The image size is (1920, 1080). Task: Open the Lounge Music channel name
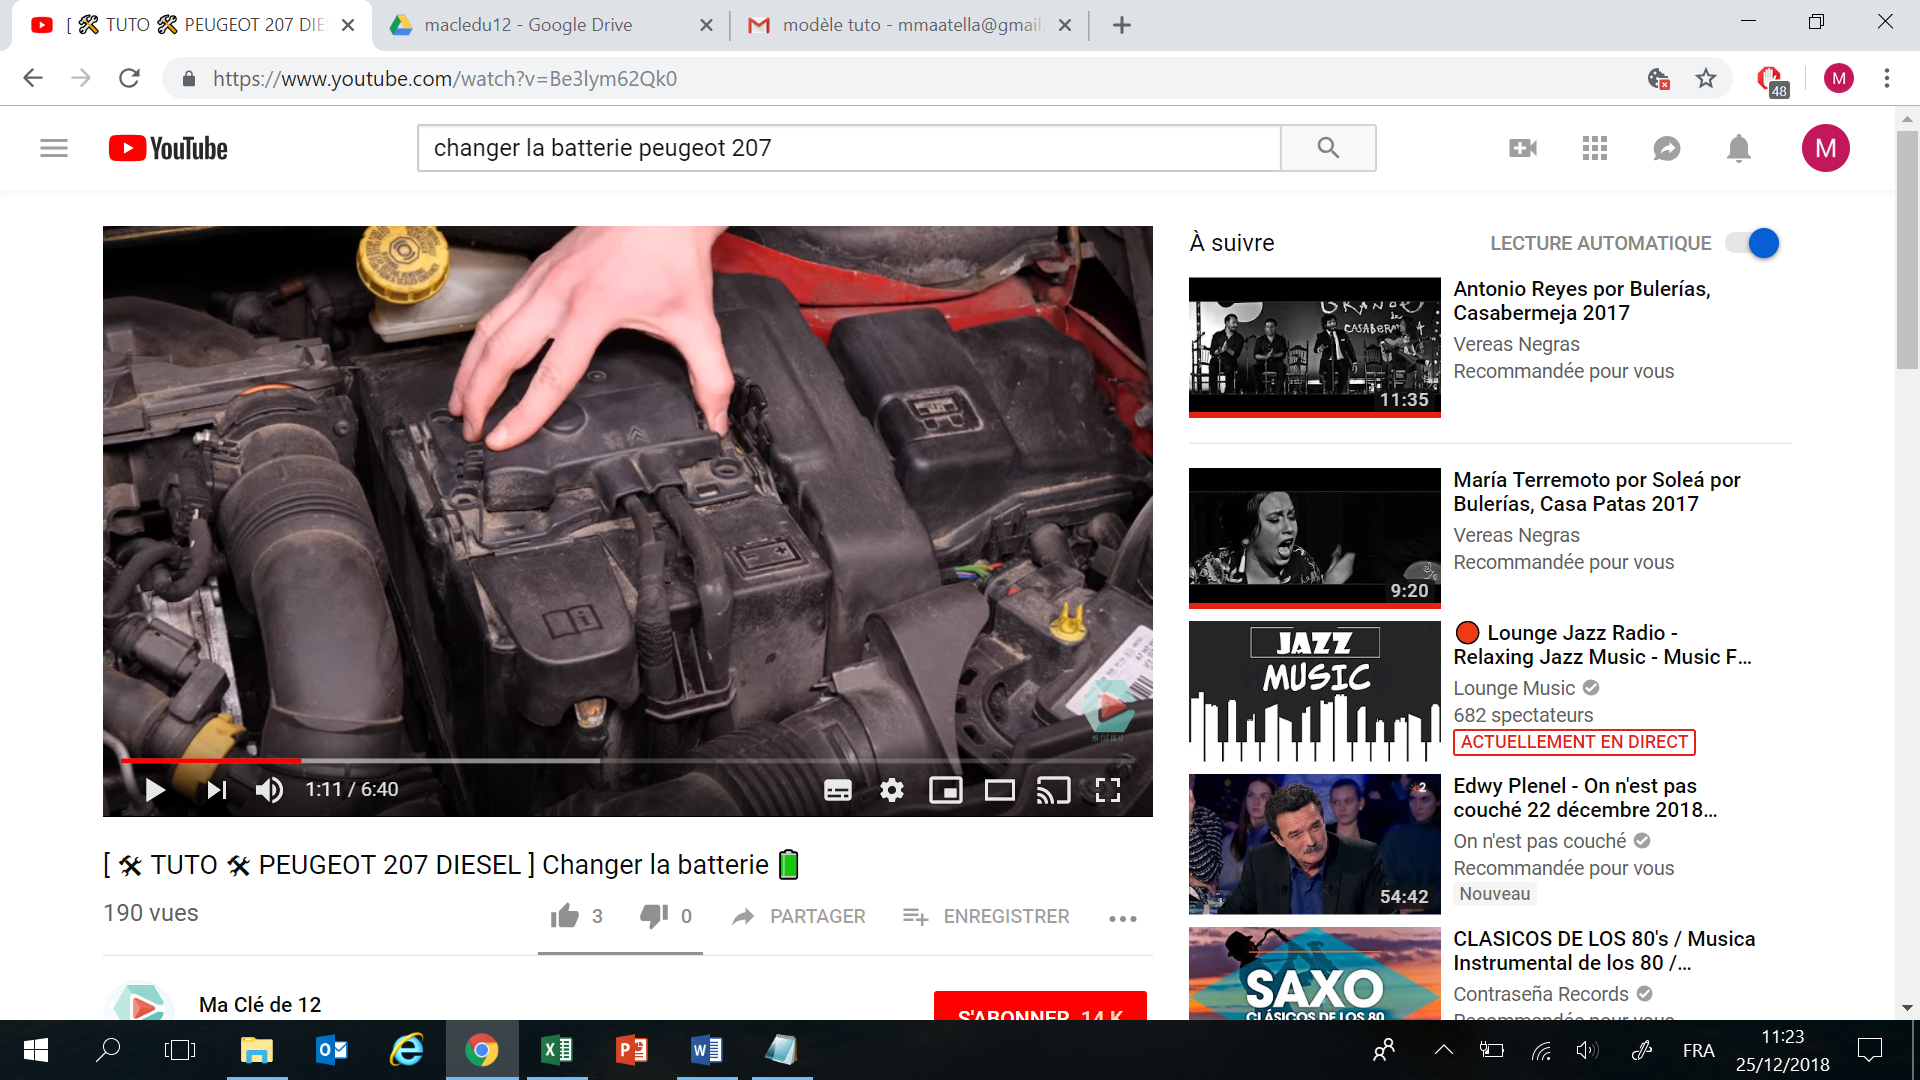point(1514,688)
